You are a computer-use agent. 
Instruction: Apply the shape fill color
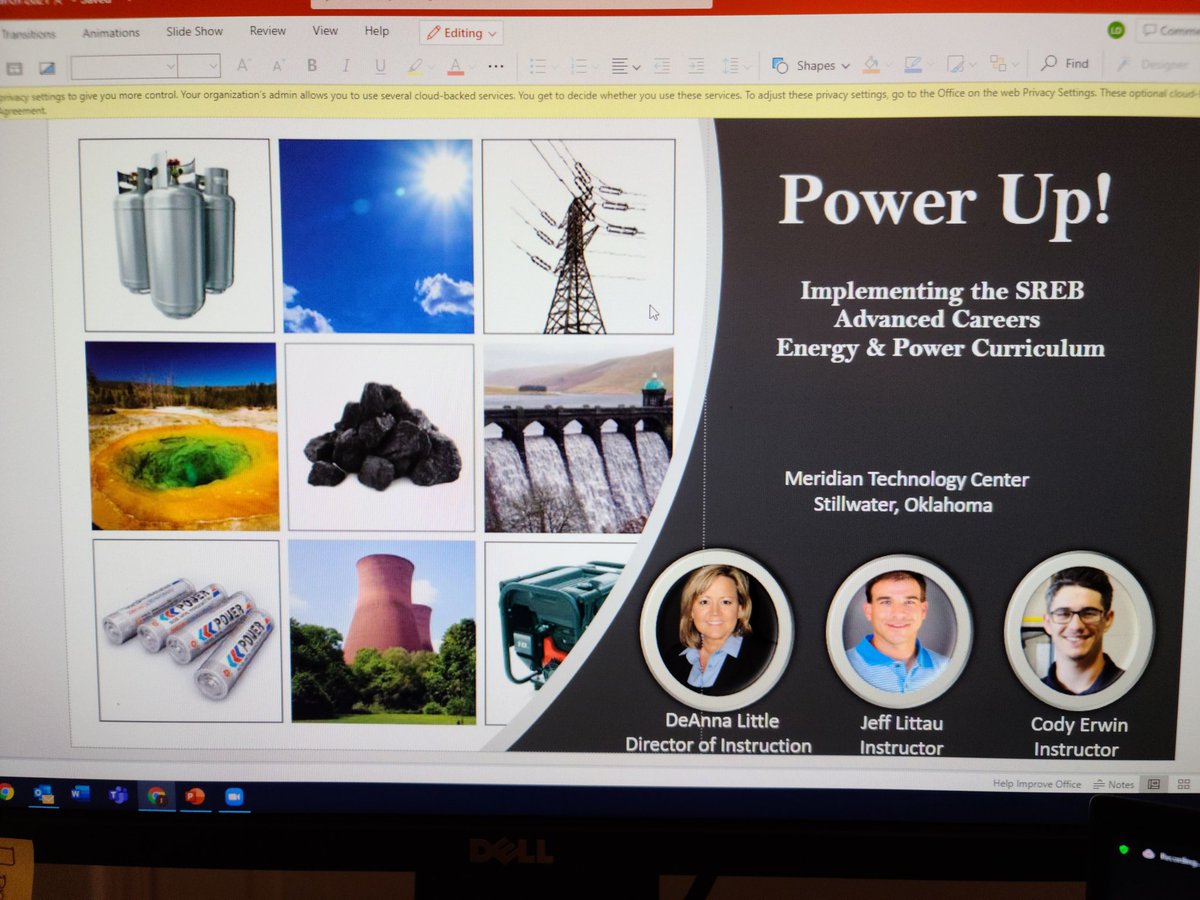[x=871, y=65]
